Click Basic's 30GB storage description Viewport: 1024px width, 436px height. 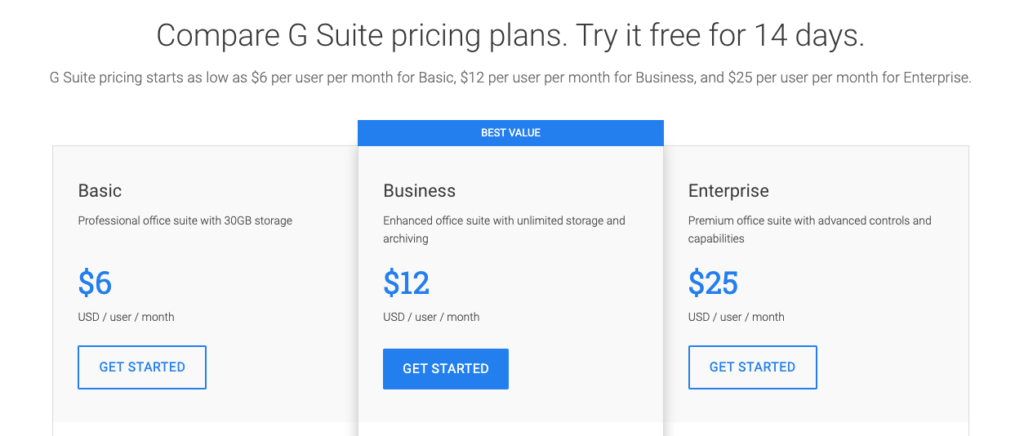click(x=185, y=221)
